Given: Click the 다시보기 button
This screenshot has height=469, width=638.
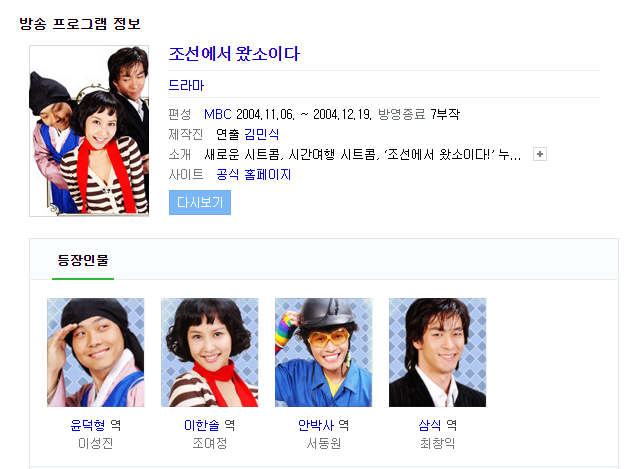Looking at the screenshot, I should (200, 202).
